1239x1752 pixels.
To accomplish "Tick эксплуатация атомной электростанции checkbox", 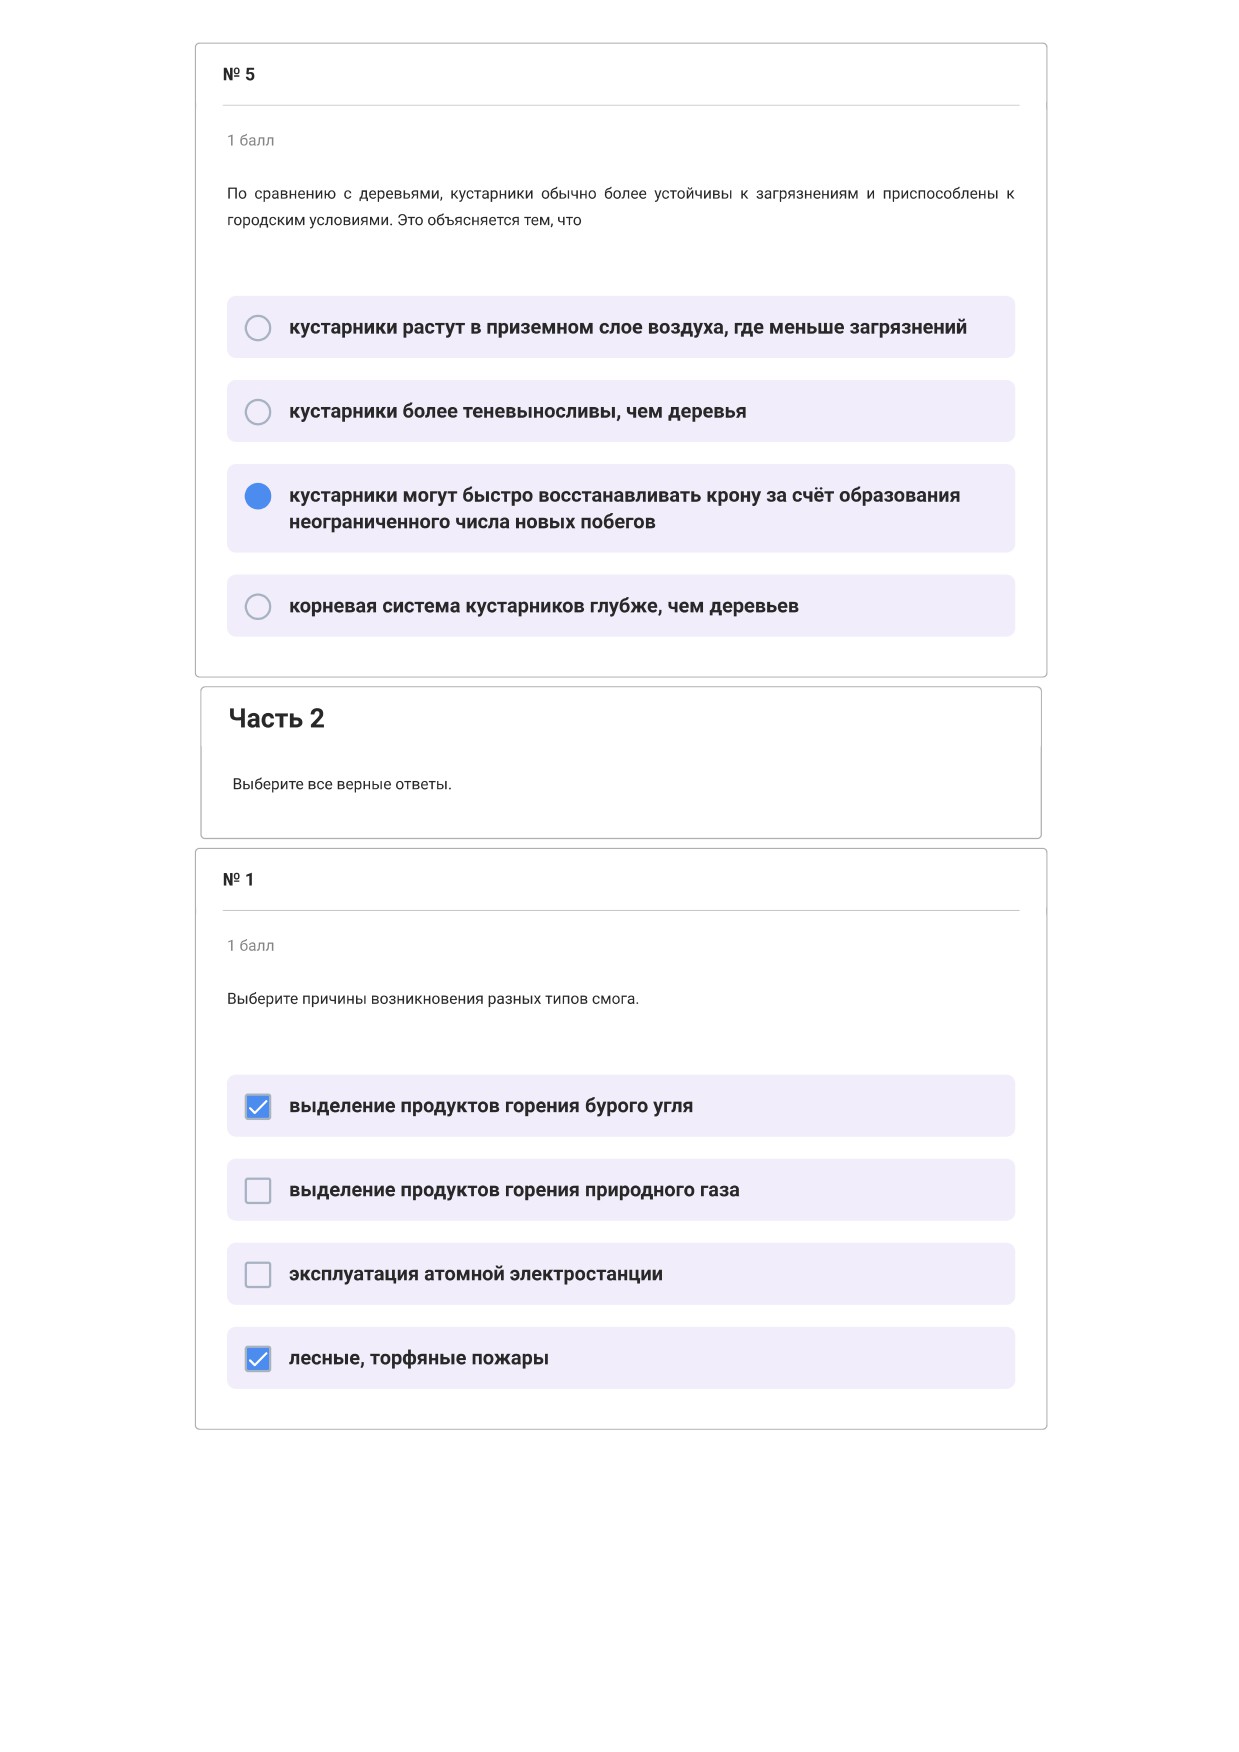I will coord(258,1274).
